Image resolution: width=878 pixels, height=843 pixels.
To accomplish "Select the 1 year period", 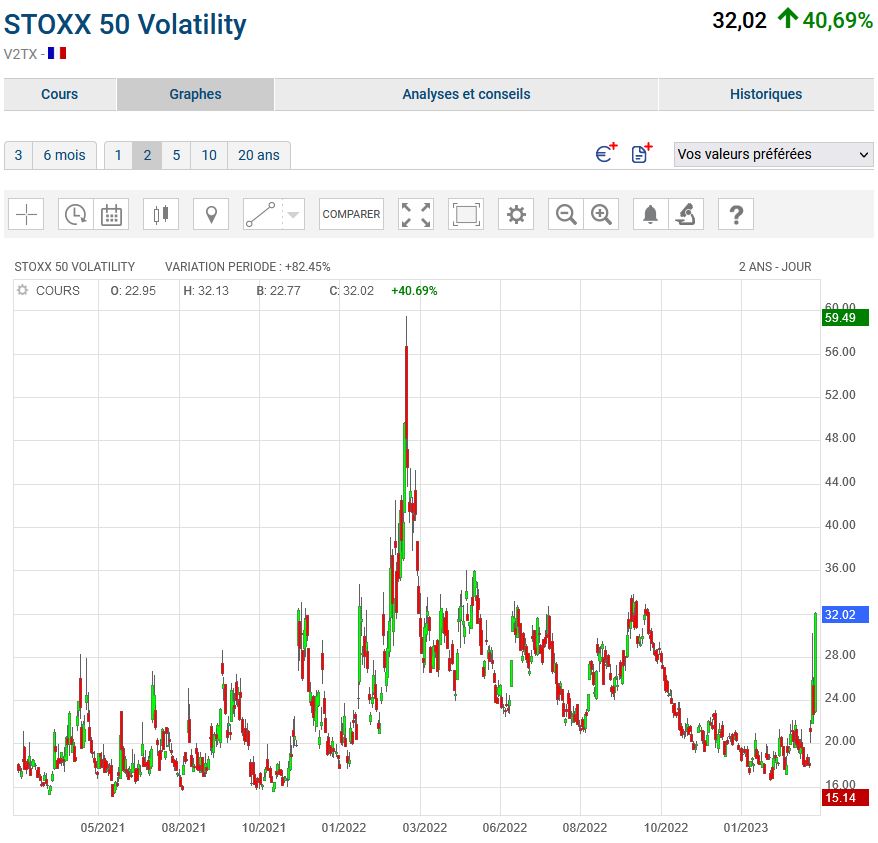I will (x=118, y=155).
